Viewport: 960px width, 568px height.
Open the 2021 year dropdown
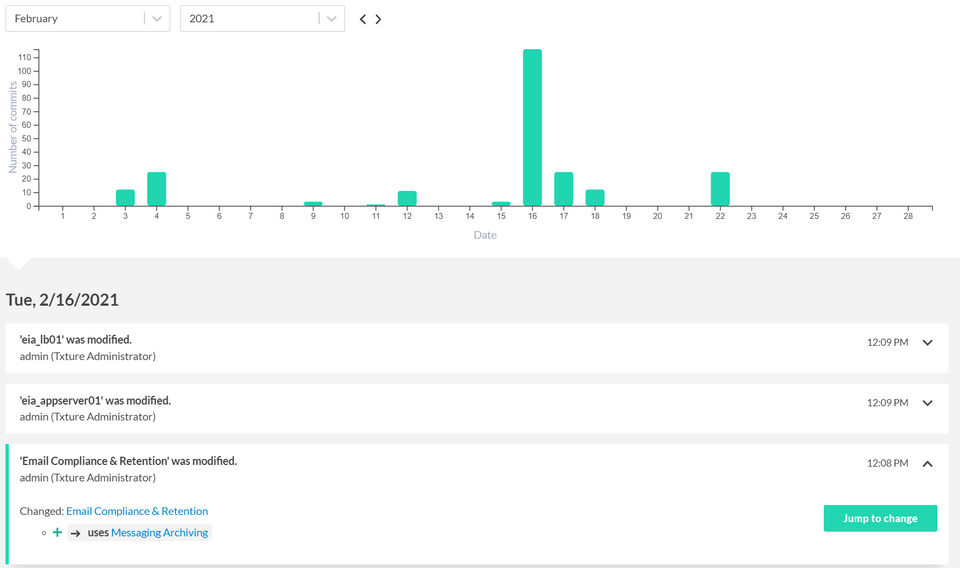[262, 18]
